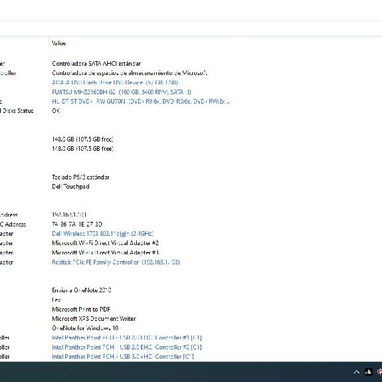Open the HL-DT-ST DVD+-RW GU70N link
This screenshot has width=382, height=382.
click(x=141, y=101)
